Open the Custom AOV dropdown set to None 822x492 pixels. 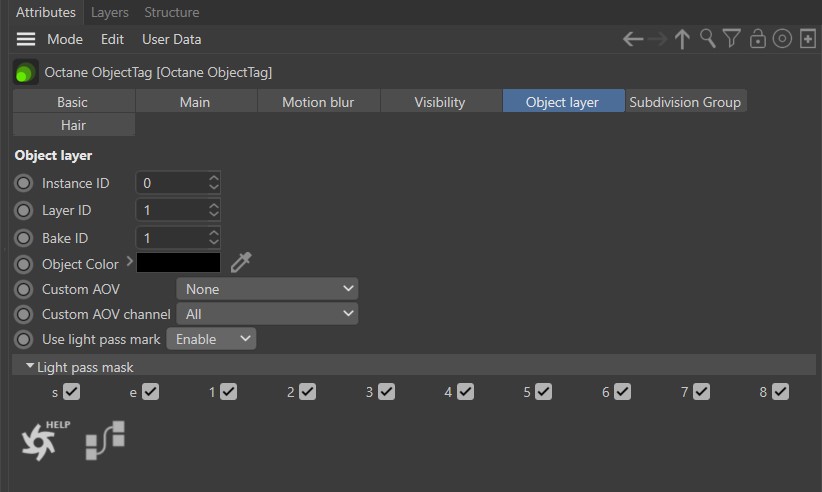[x=267, y=289]
